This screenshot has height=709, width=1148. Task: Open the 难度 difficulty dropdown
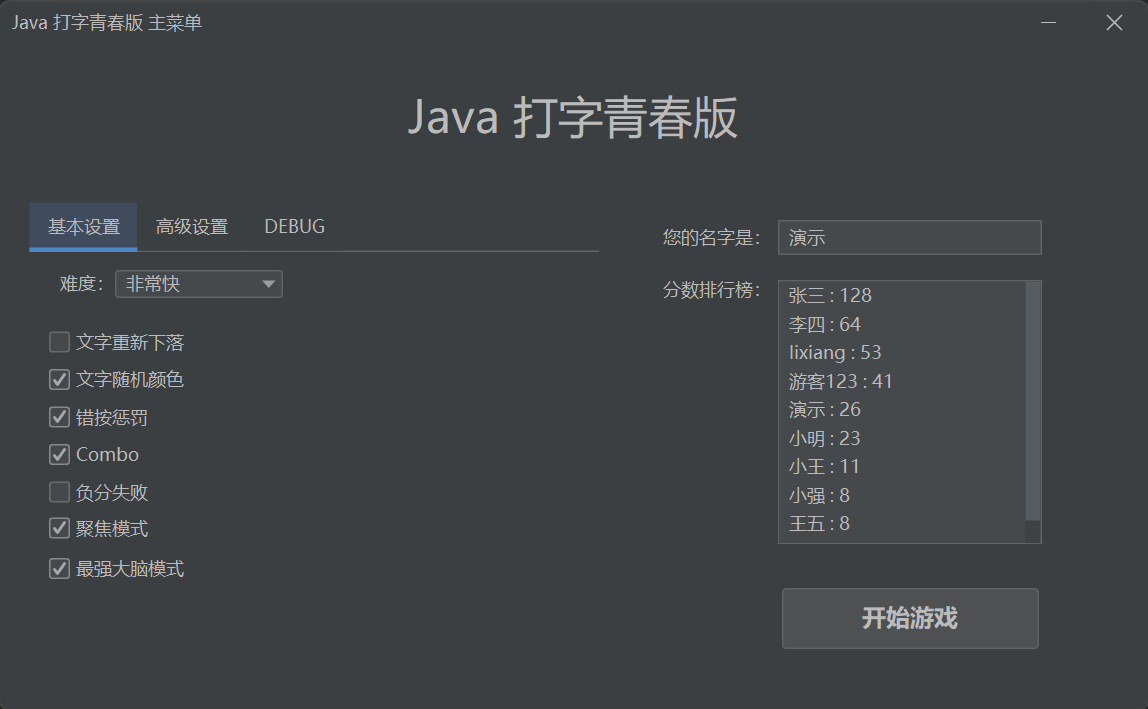point(198,284)
